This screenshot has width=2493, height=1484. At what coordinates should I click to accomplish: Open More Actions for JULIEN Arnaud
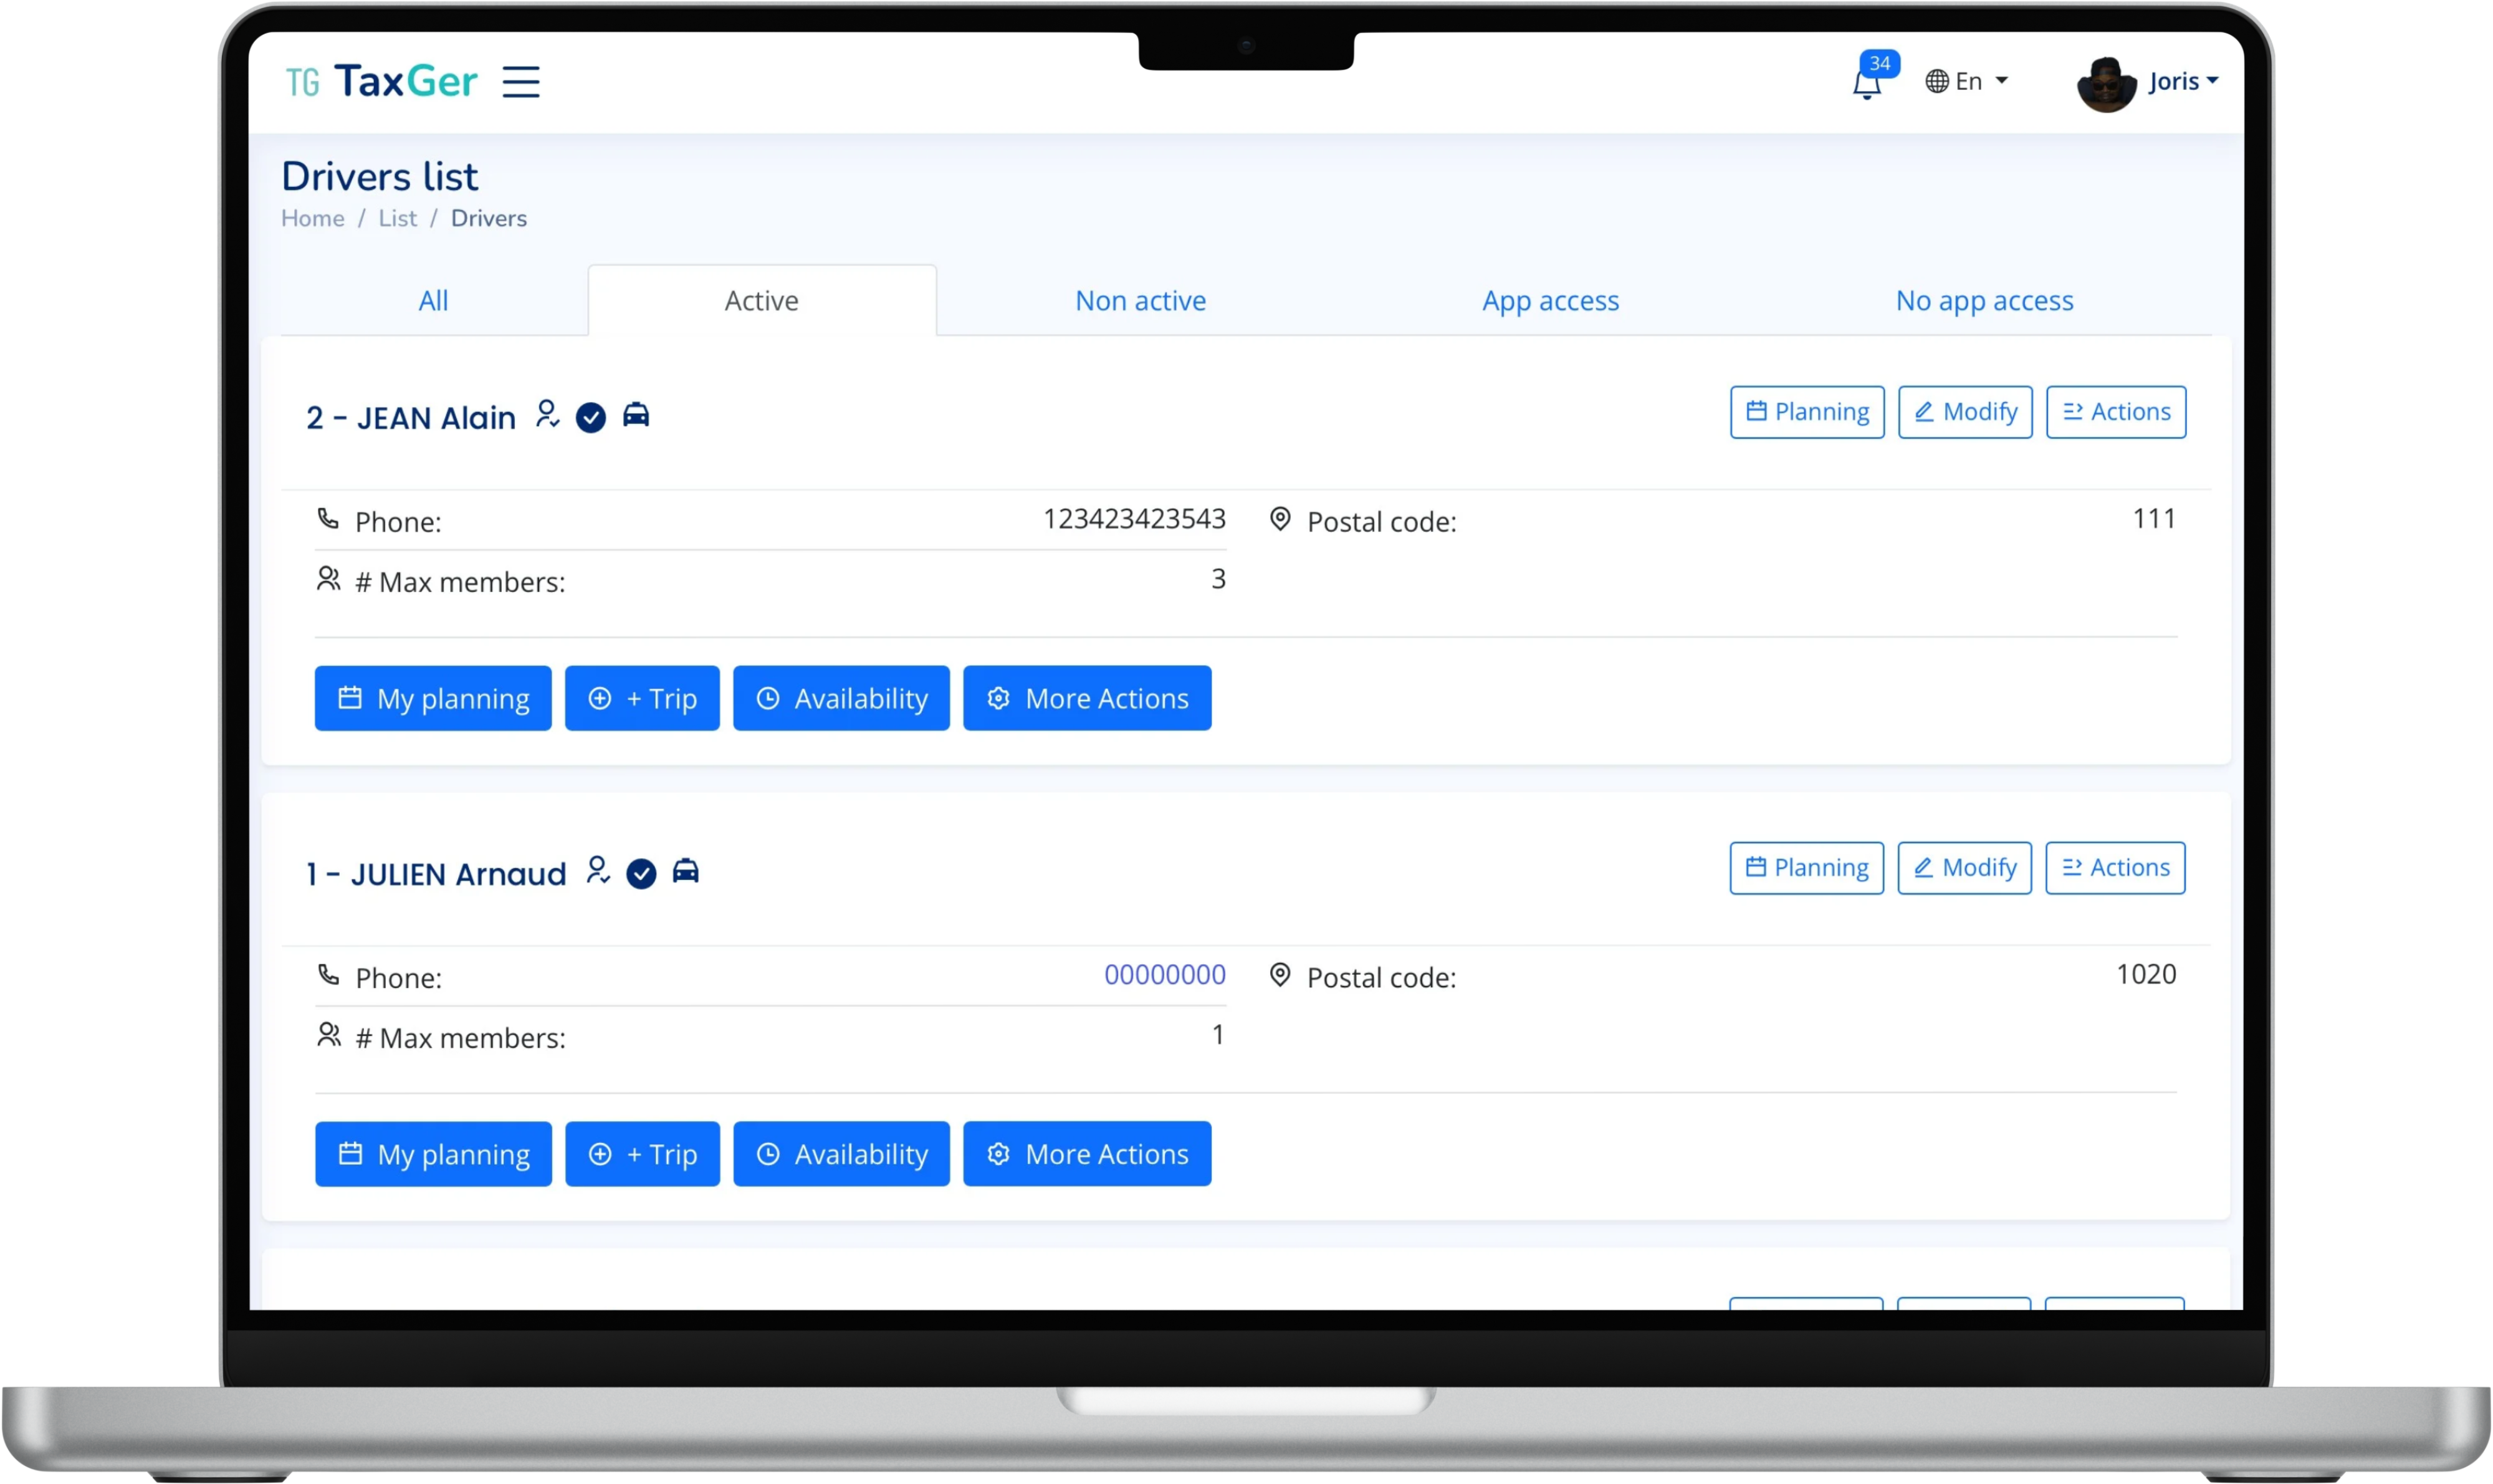(x=1087, y=1154)
